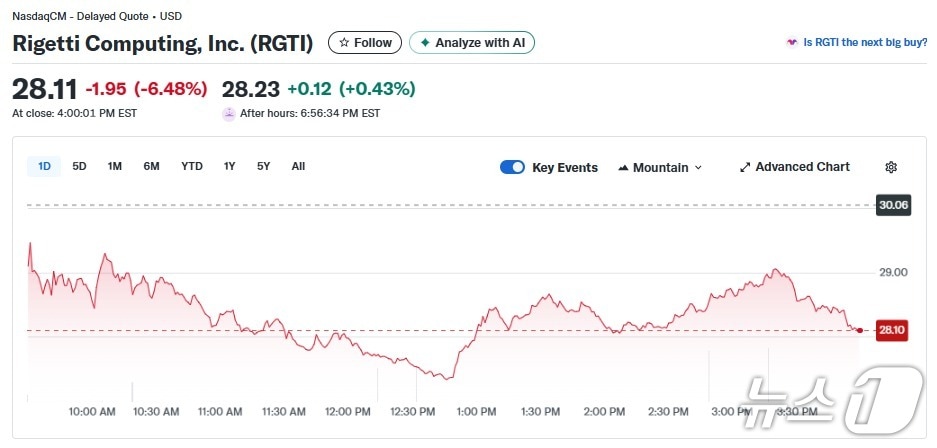Switch to the 5D time range
937x448 pixels.
tap(80, 166)
